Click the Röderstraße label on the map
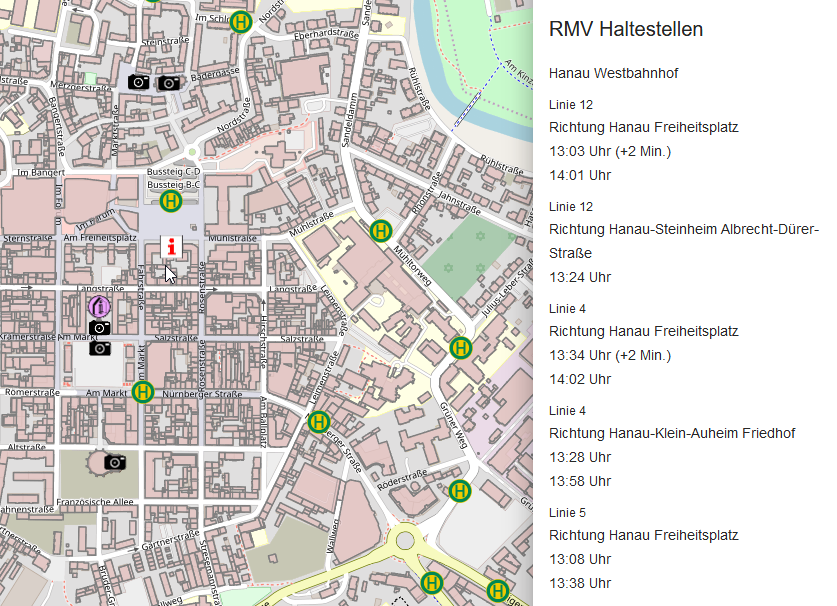837x606 pixels. (402, 480)
